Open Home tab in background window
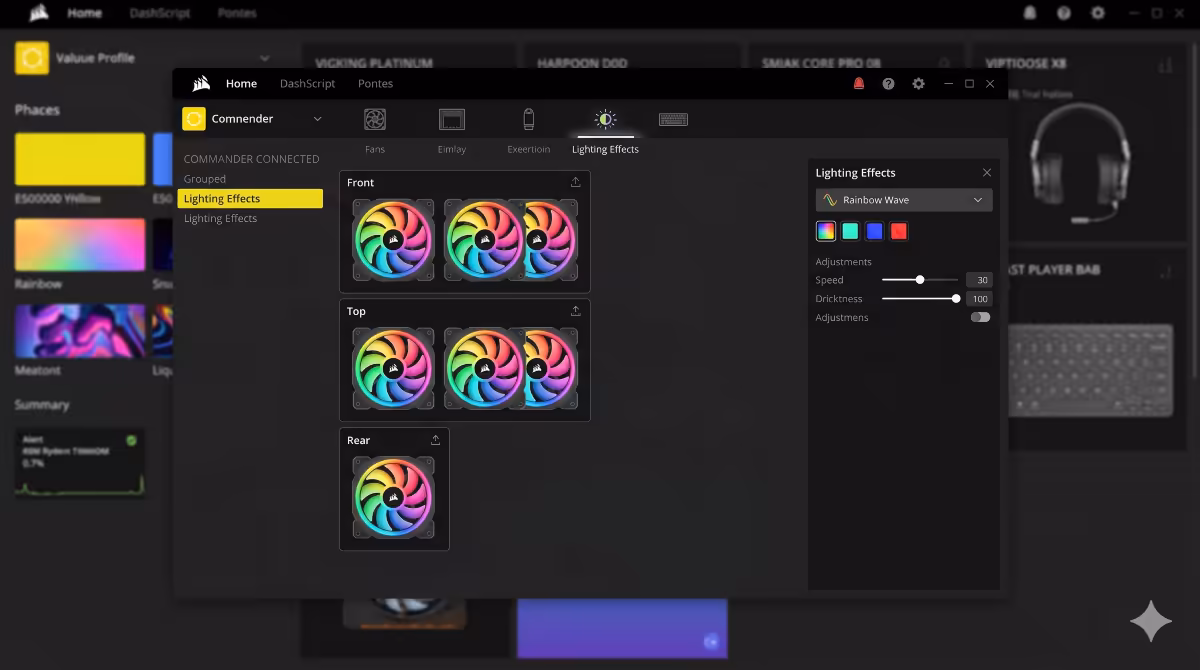Screen dimensions: 1200x670 [x=85, y=13]
